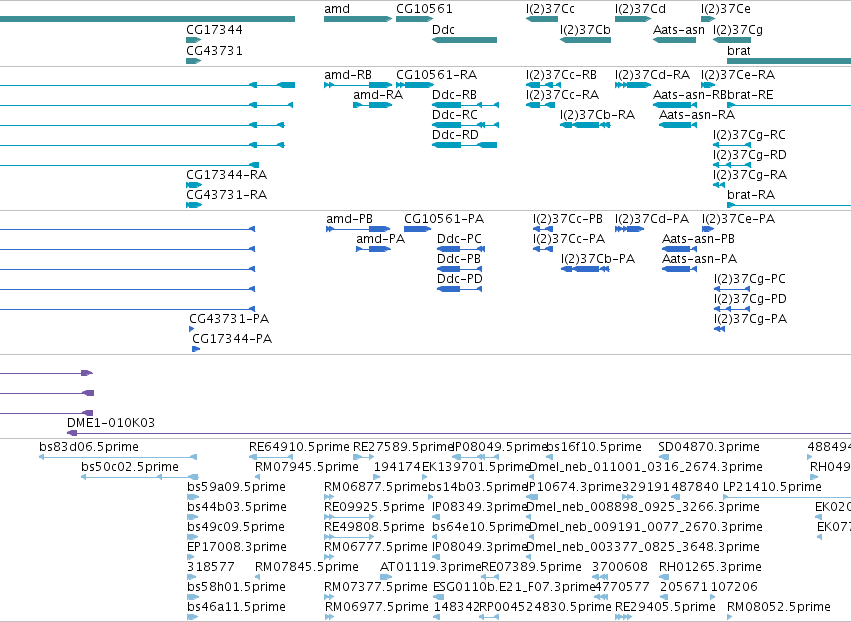Click the CG10561 gene label

(x=424, y=9)
